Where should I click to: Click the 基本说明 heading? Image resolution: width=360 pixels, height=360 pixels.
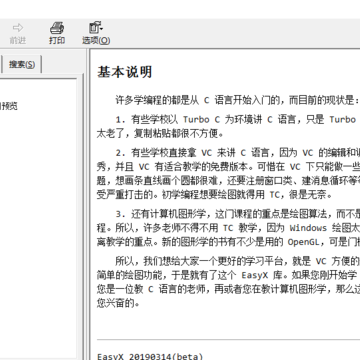point(125,72)
